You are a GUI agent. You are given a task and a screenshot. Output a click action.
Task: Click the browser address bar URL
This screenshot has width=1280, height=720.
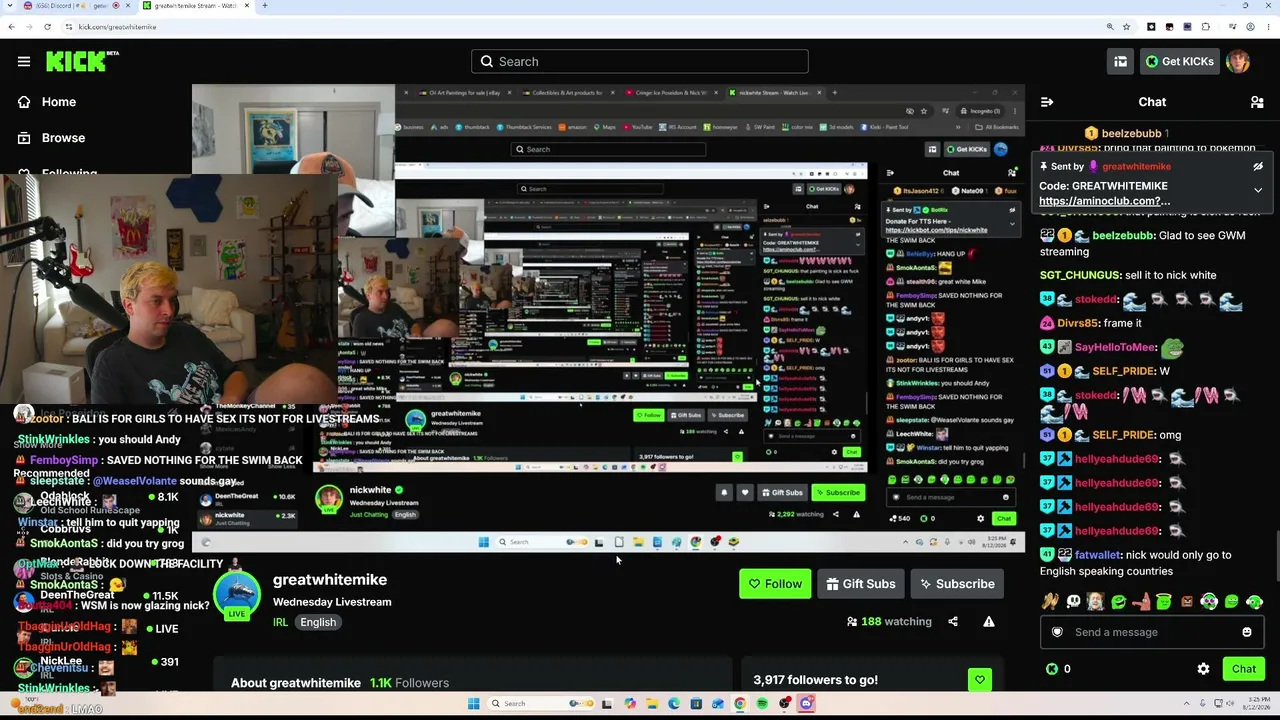pos(117,27)
